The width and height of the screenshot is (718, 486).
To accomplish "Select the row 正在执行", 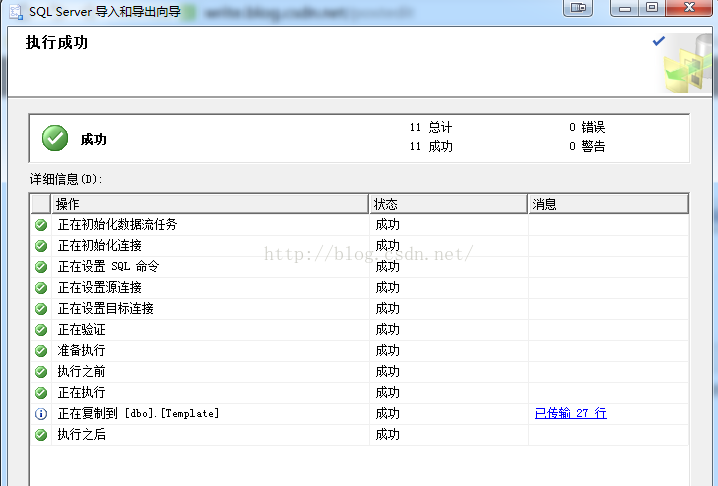I will click(x=359, y=393).
